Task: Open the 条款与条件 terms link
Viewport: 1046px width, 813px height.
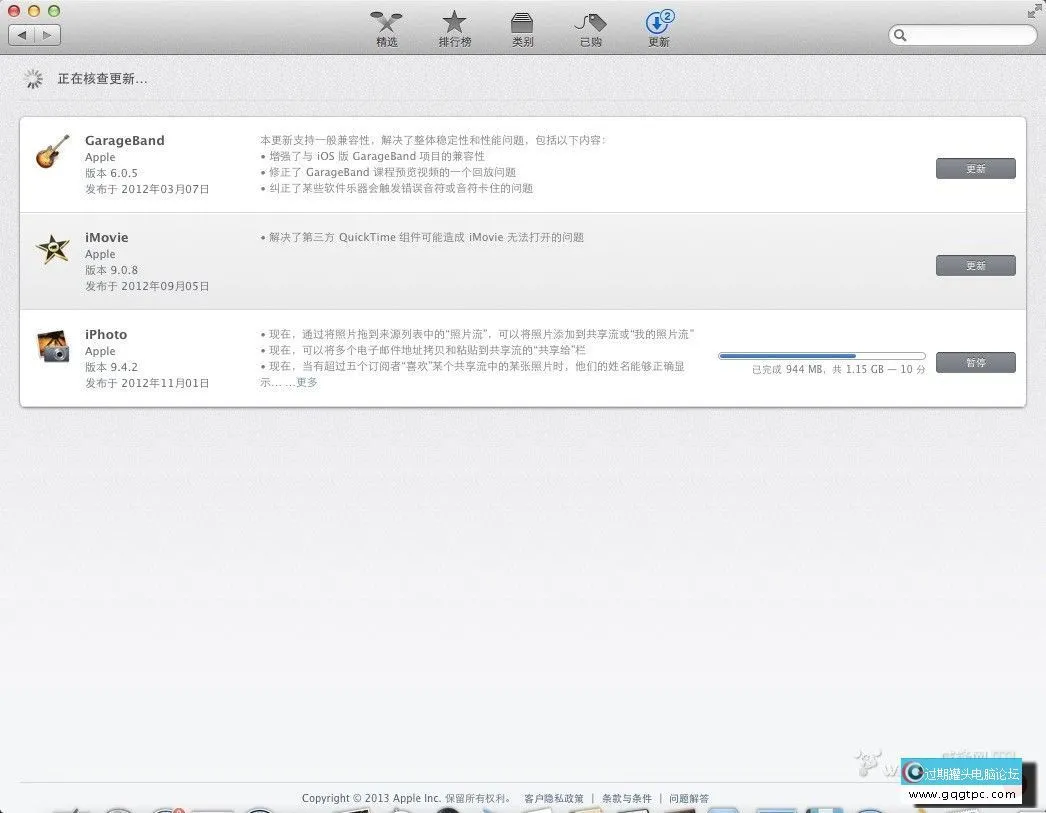Action: (626, 798)
